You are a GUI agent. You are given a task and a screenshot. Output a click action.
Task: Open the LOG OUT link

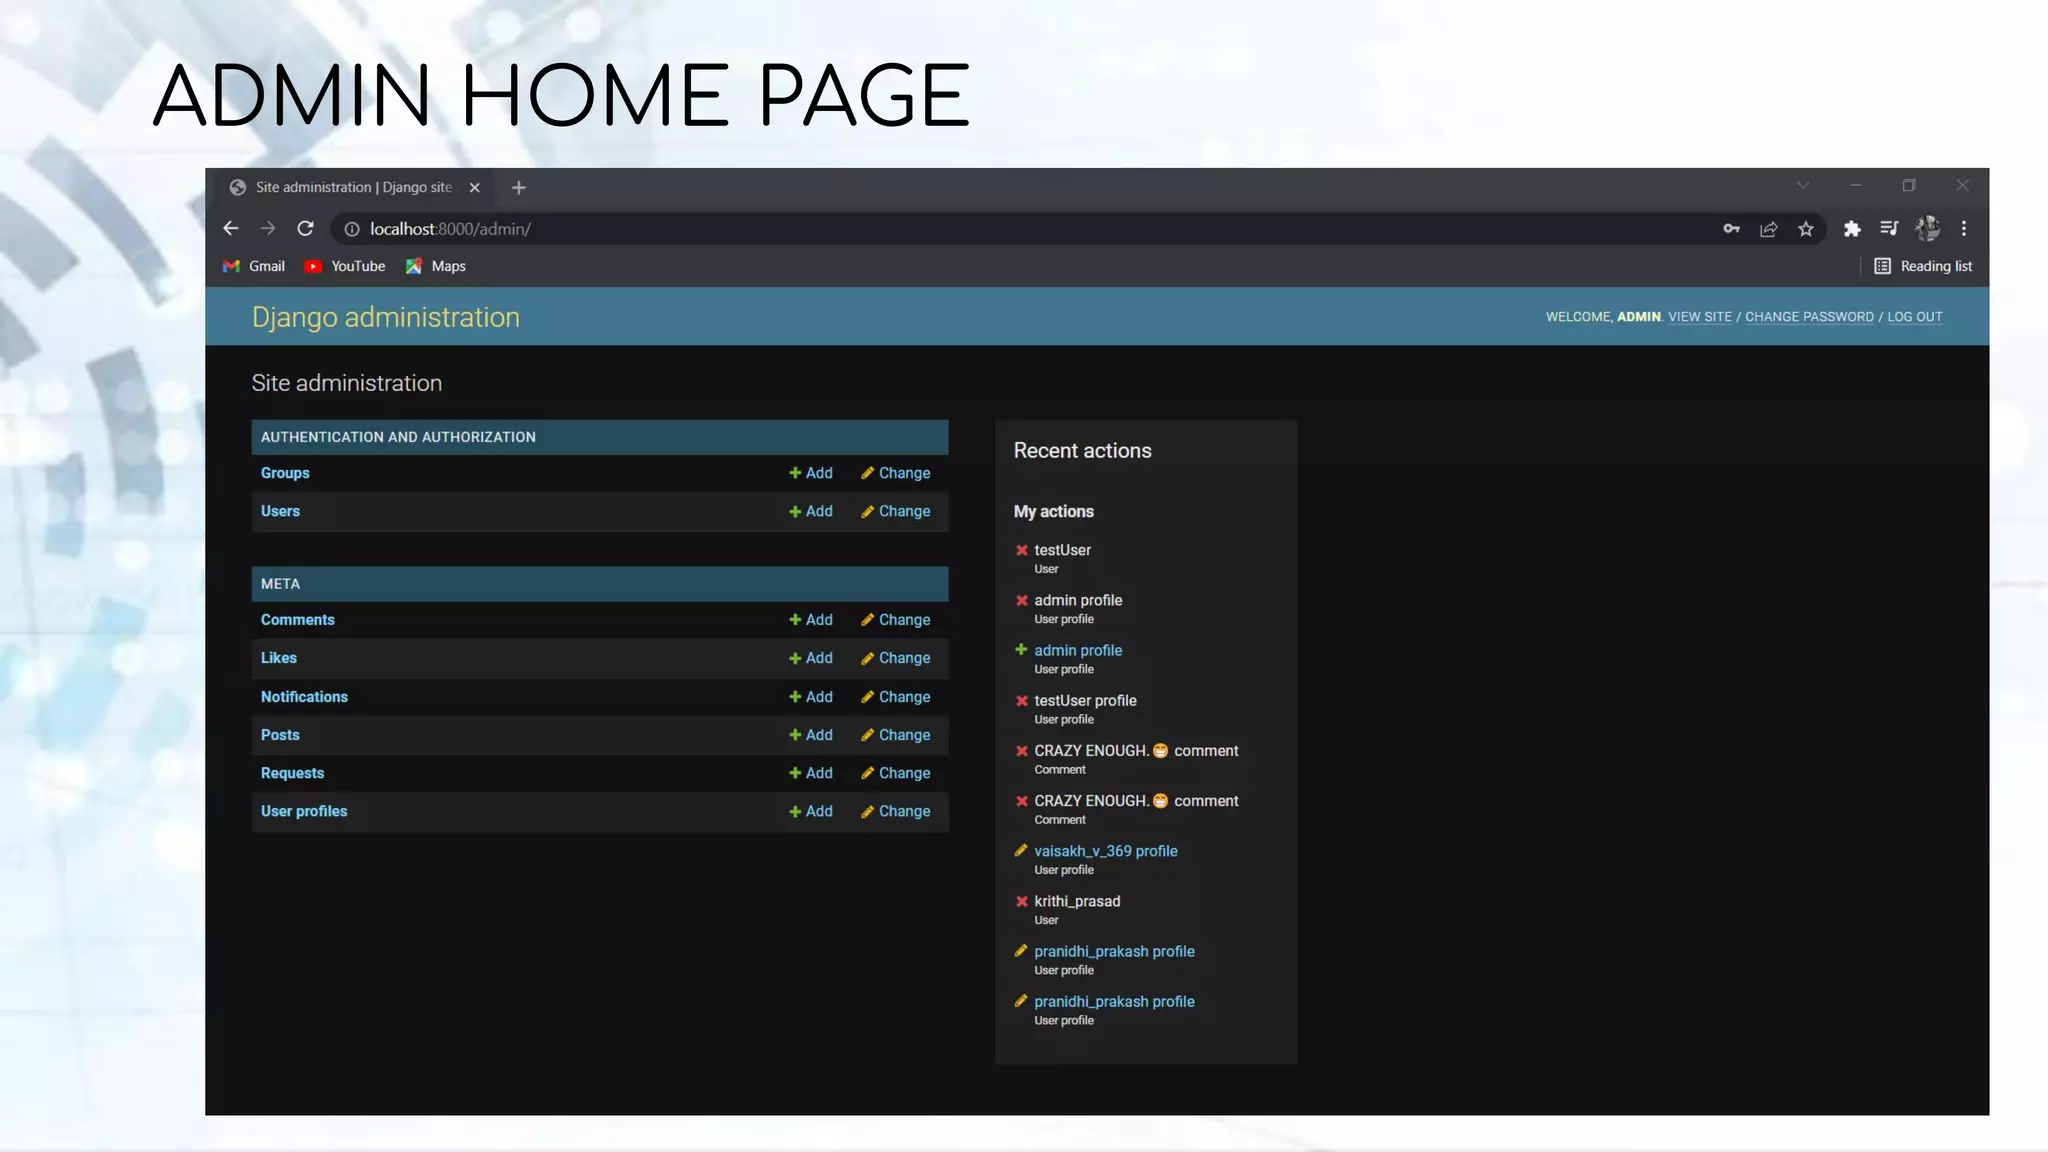[x=1914, y=317]
